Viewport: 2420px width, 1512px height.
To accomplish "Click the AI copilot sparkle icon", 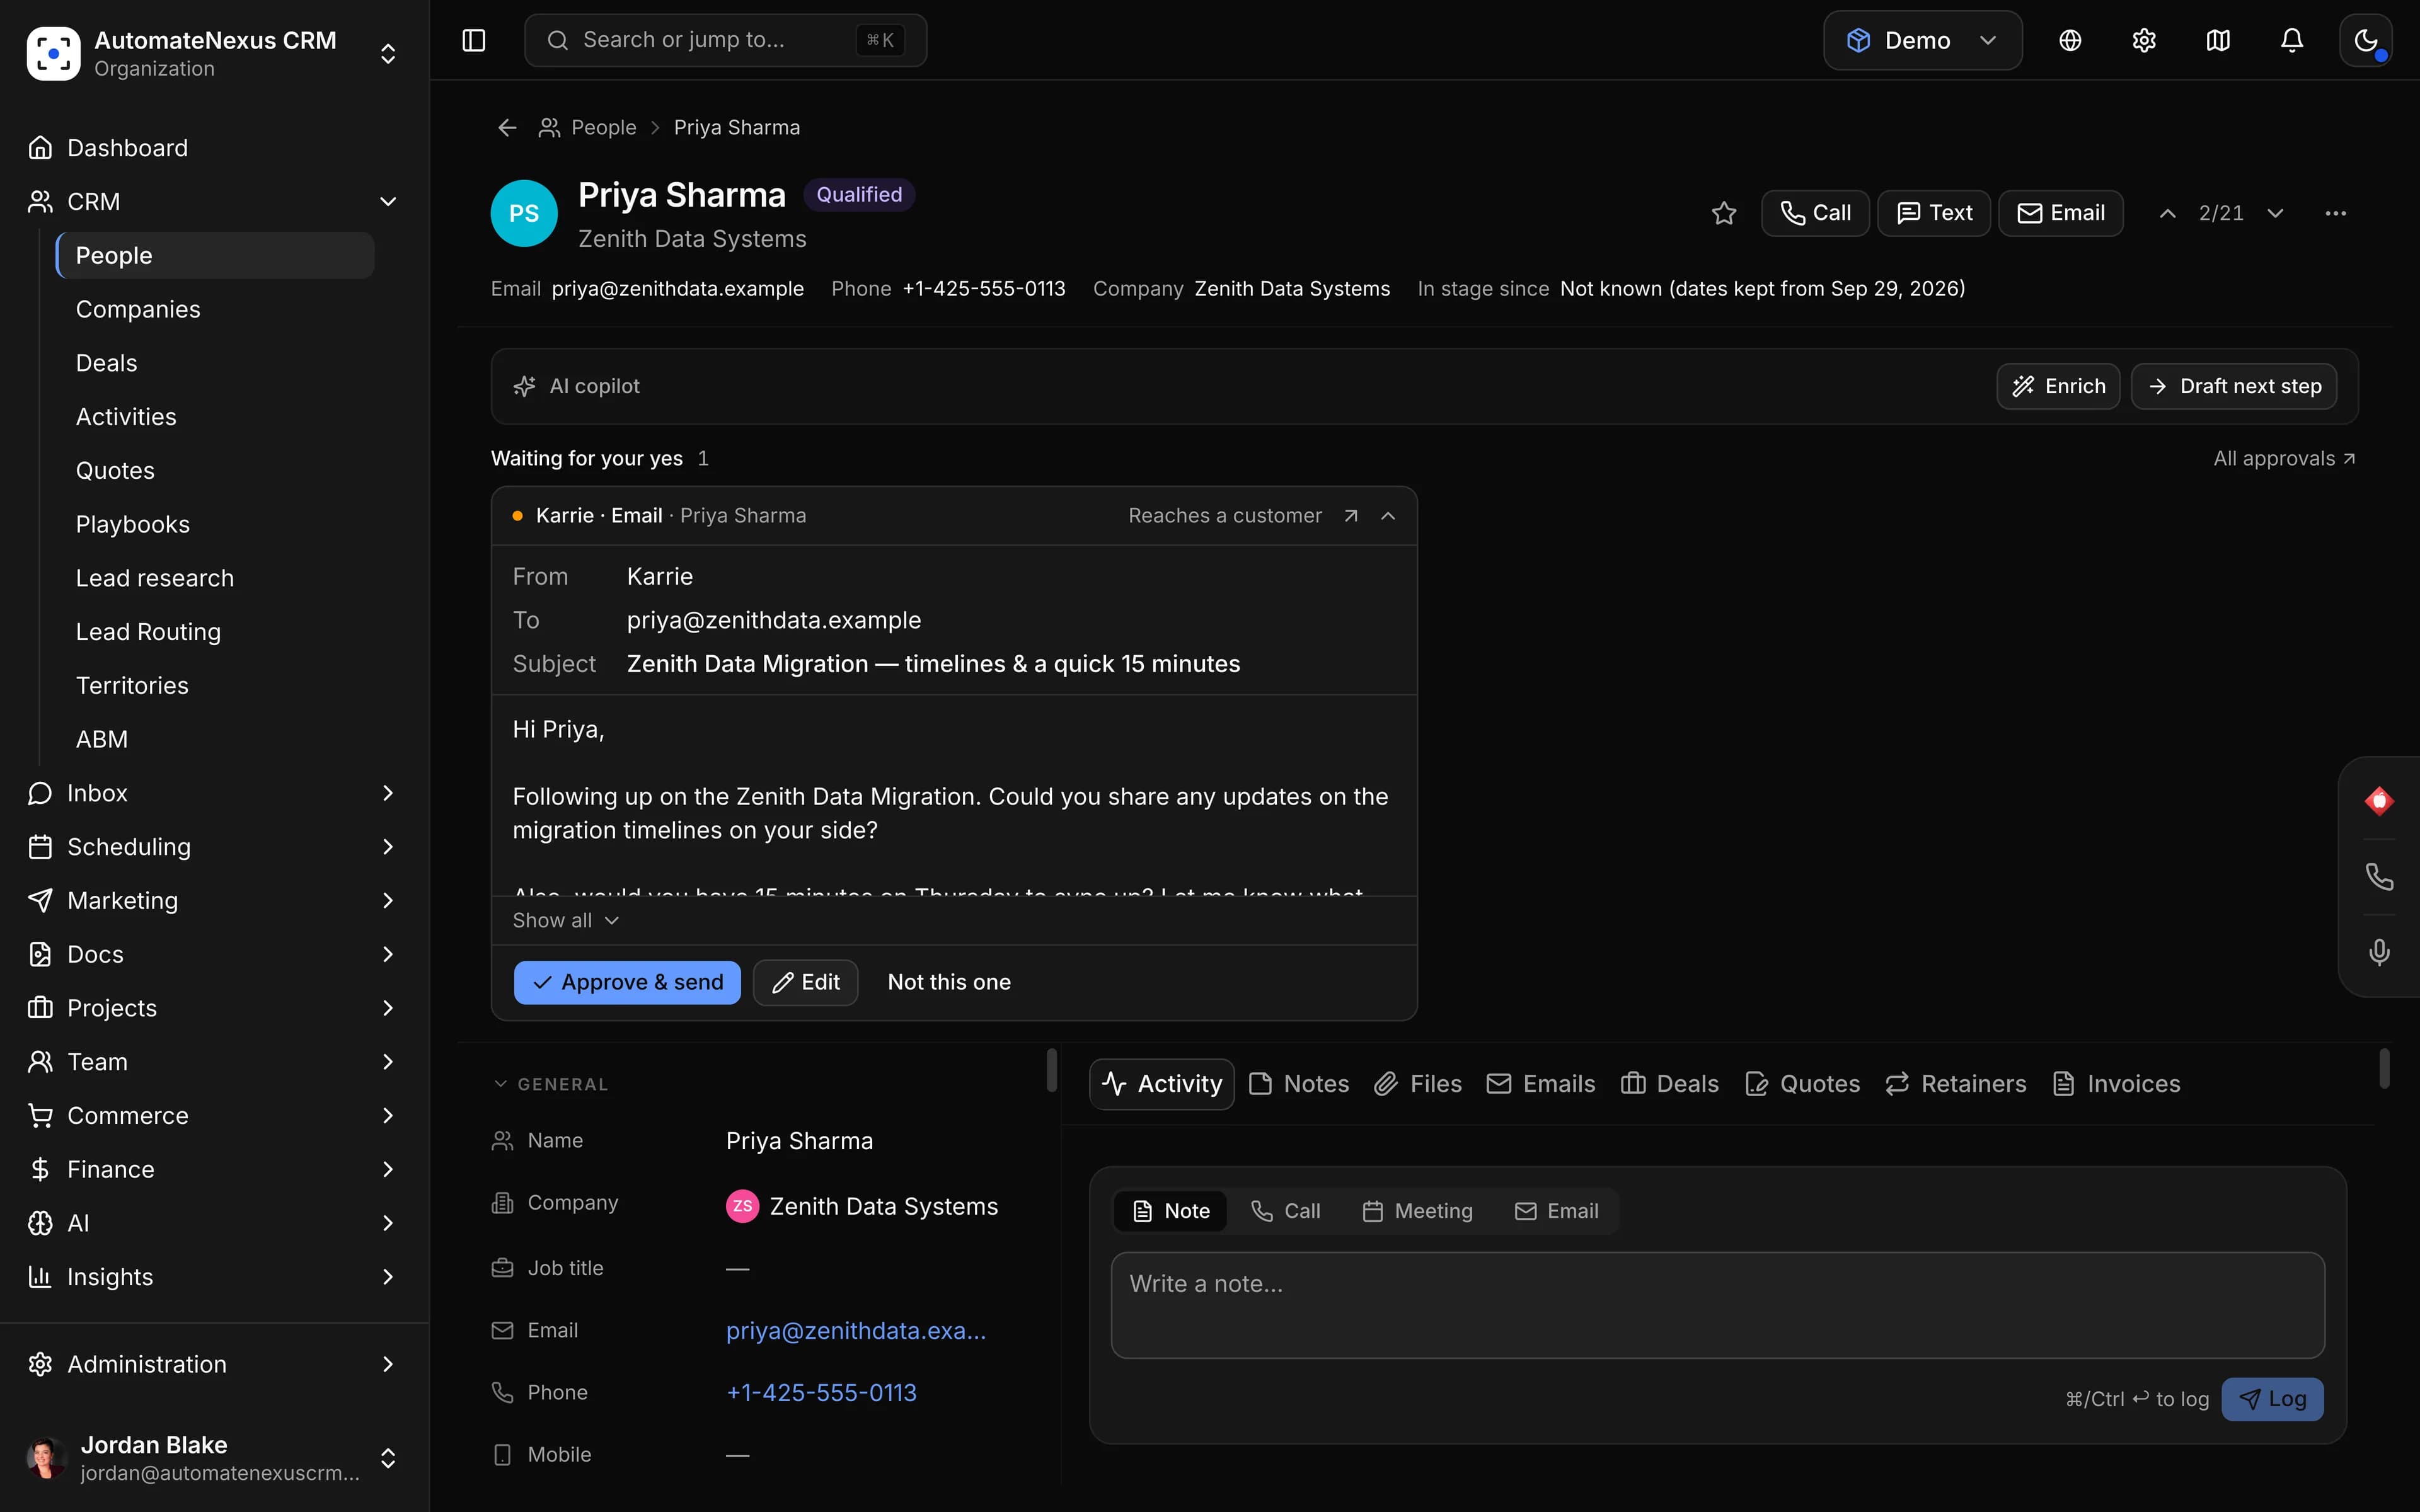I will click(524, 386).
